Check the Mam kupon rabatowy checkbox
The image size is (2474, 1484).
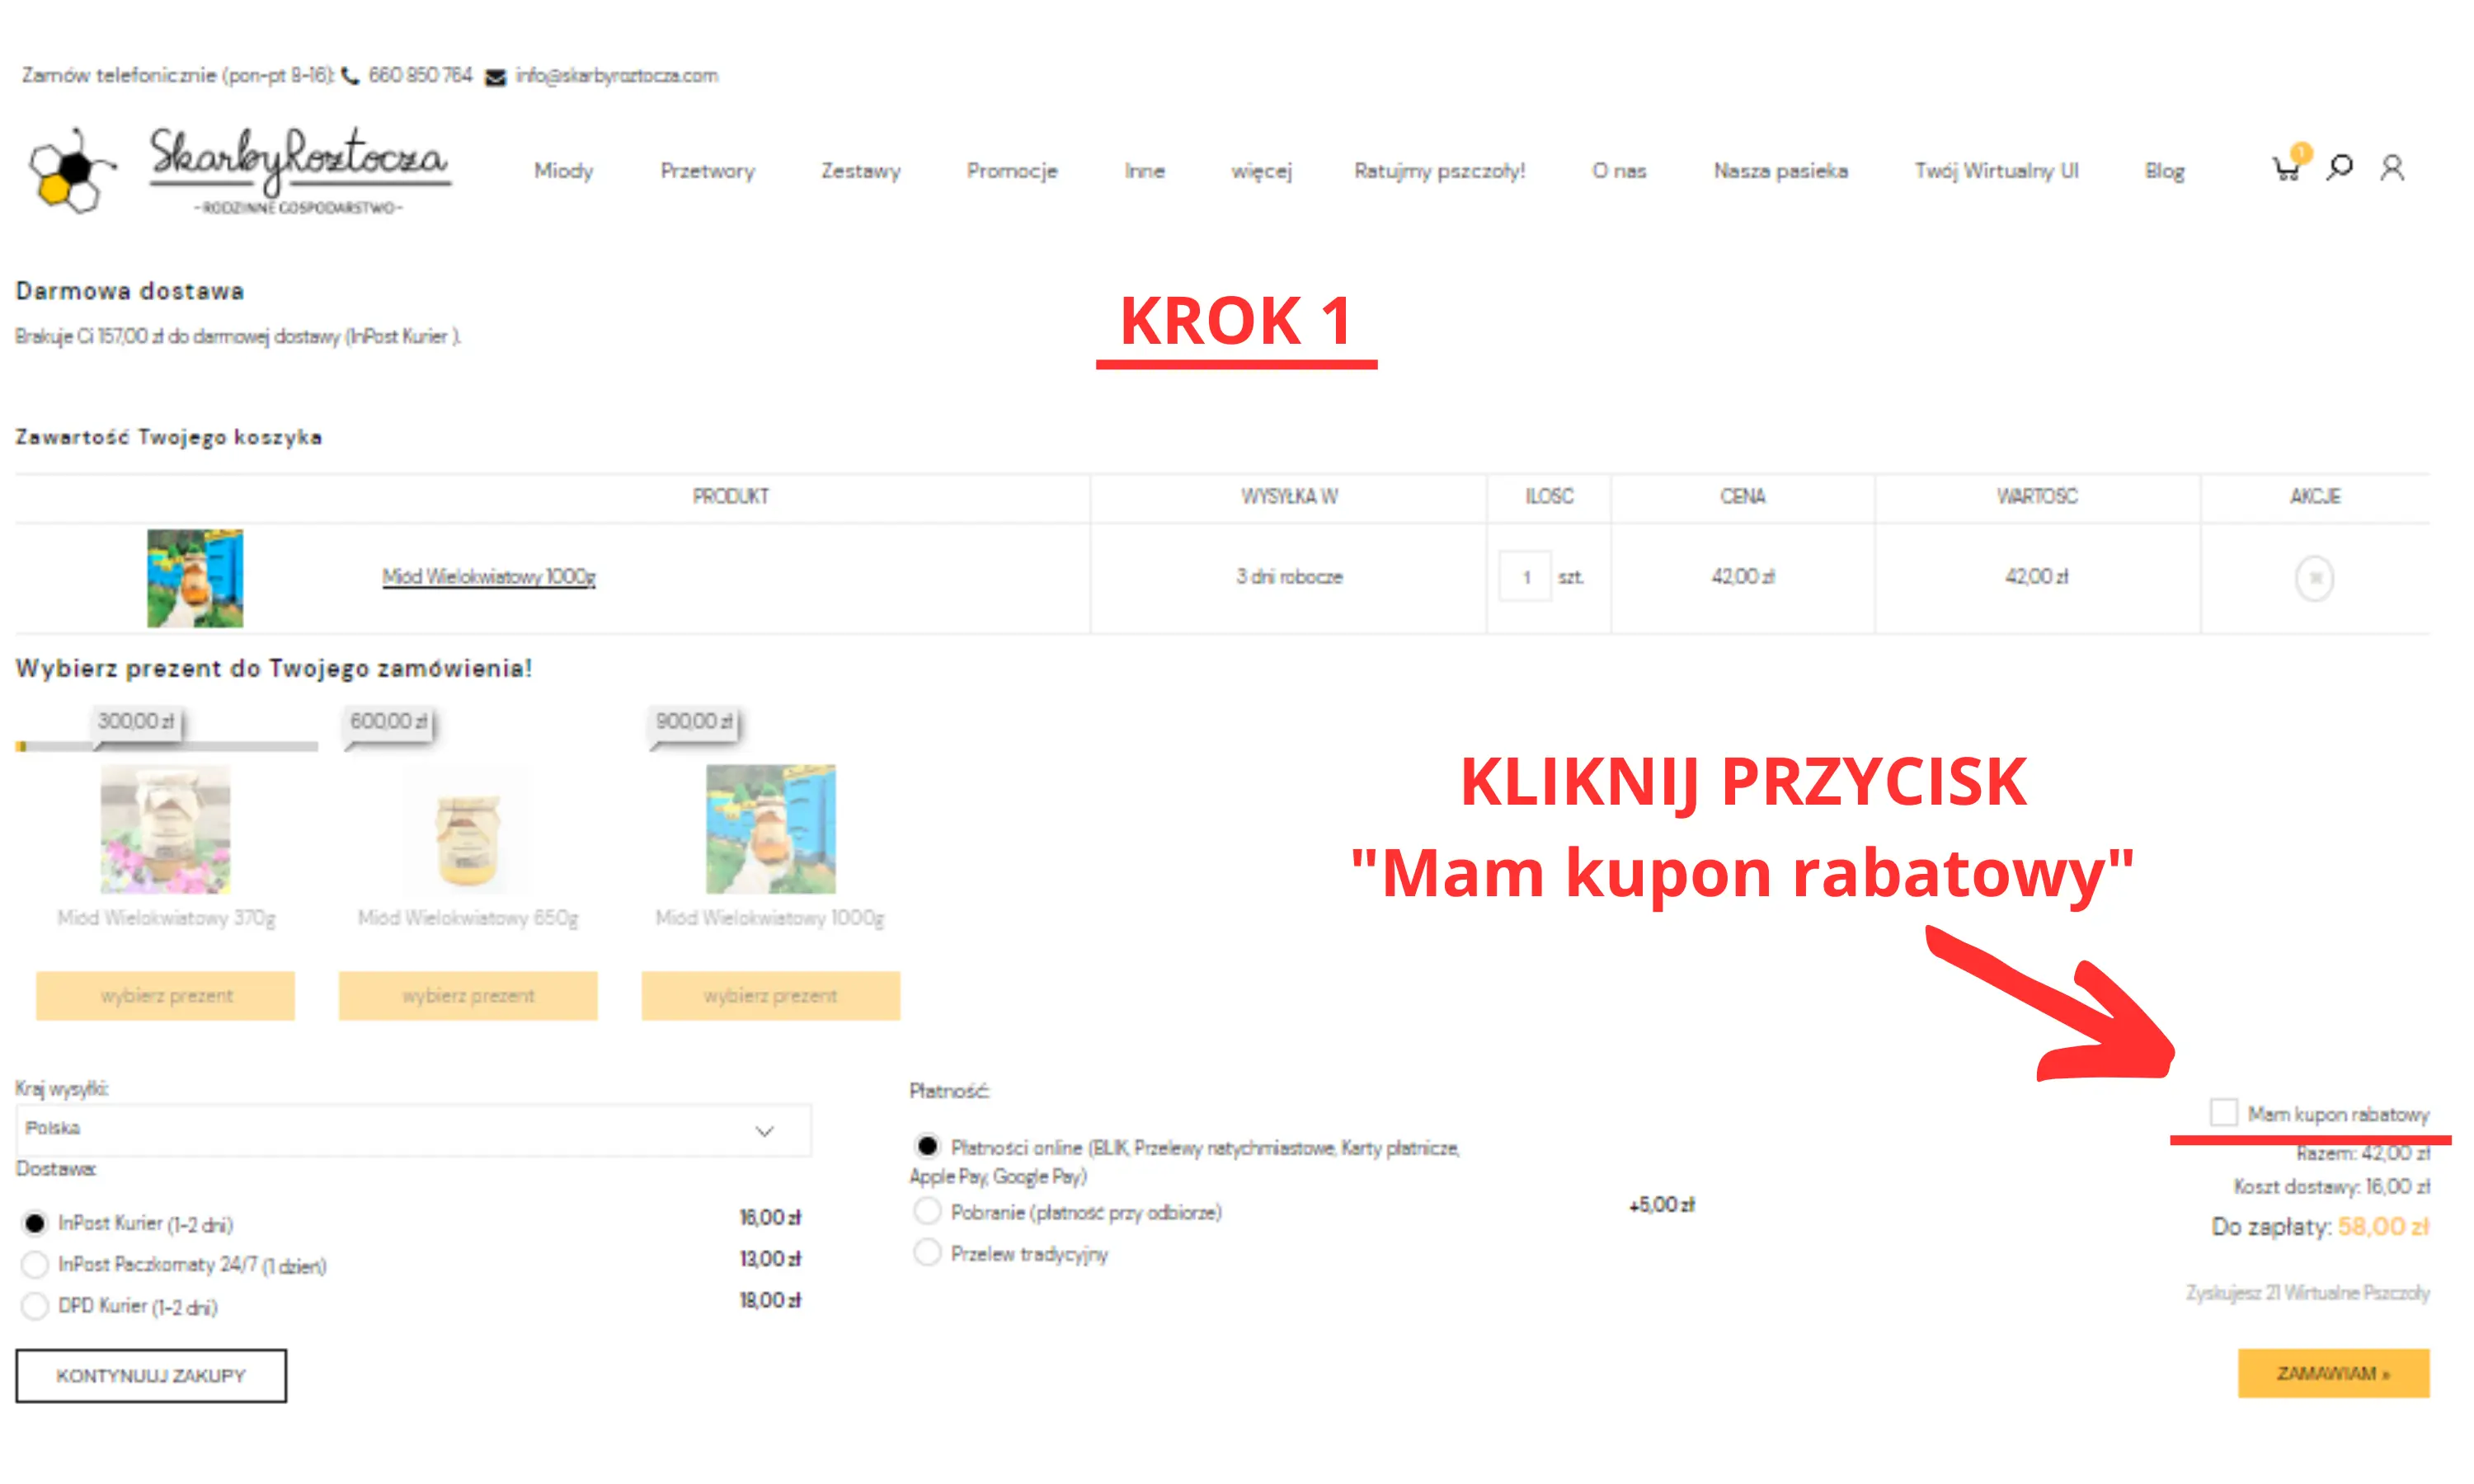[x=2223, y=1112]
